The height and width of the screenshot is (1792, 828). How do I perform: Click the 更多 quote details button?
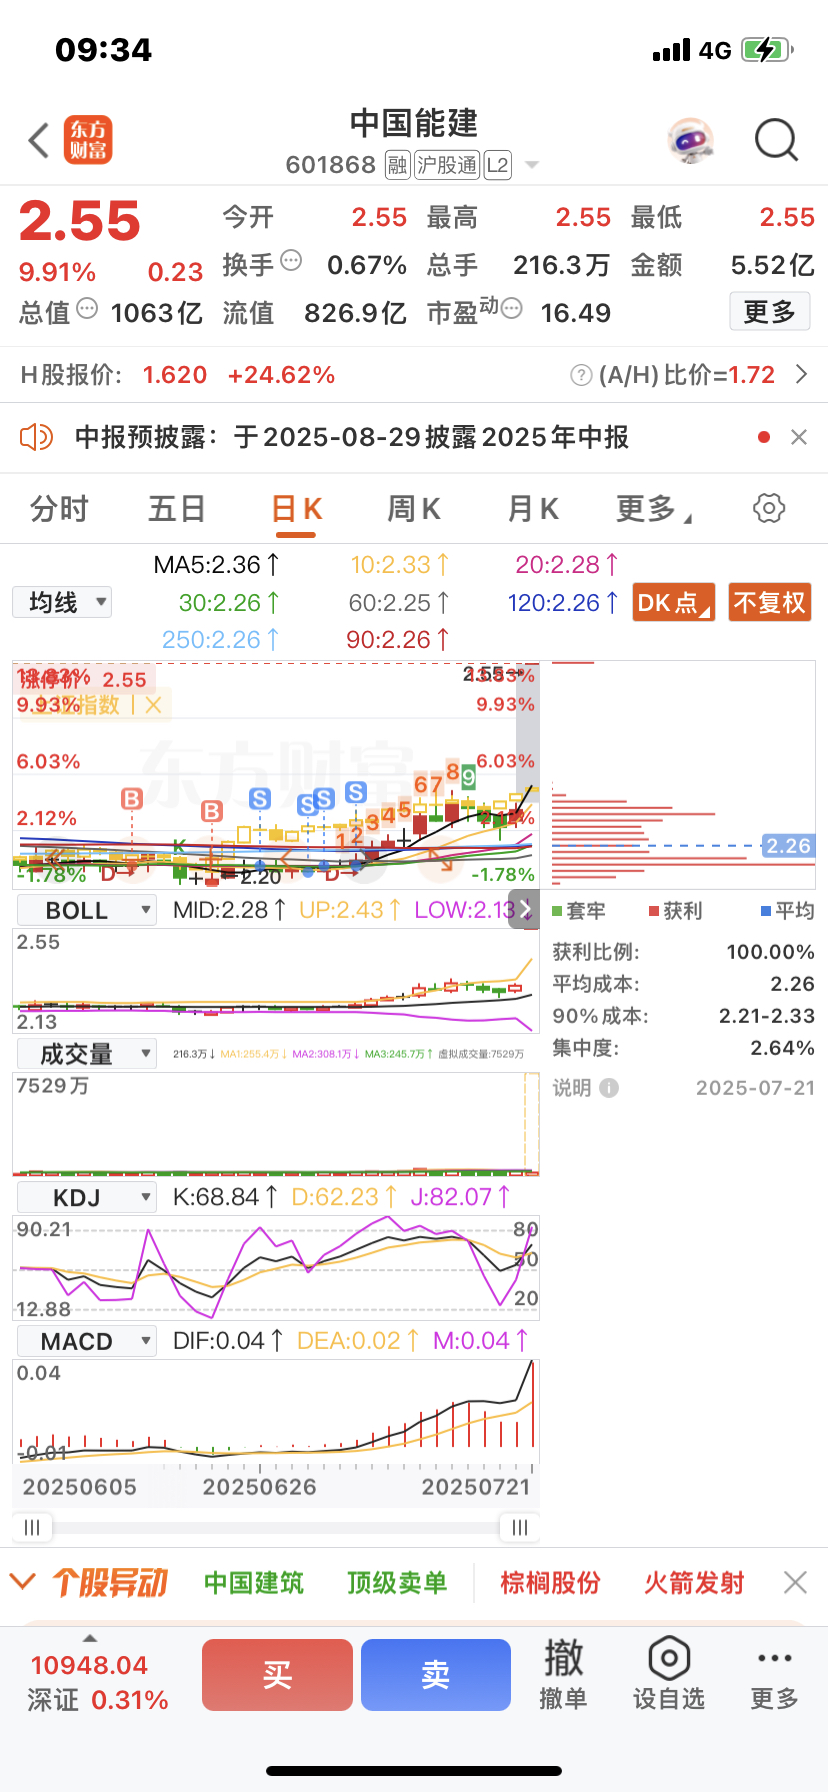[x=769, y=312]
